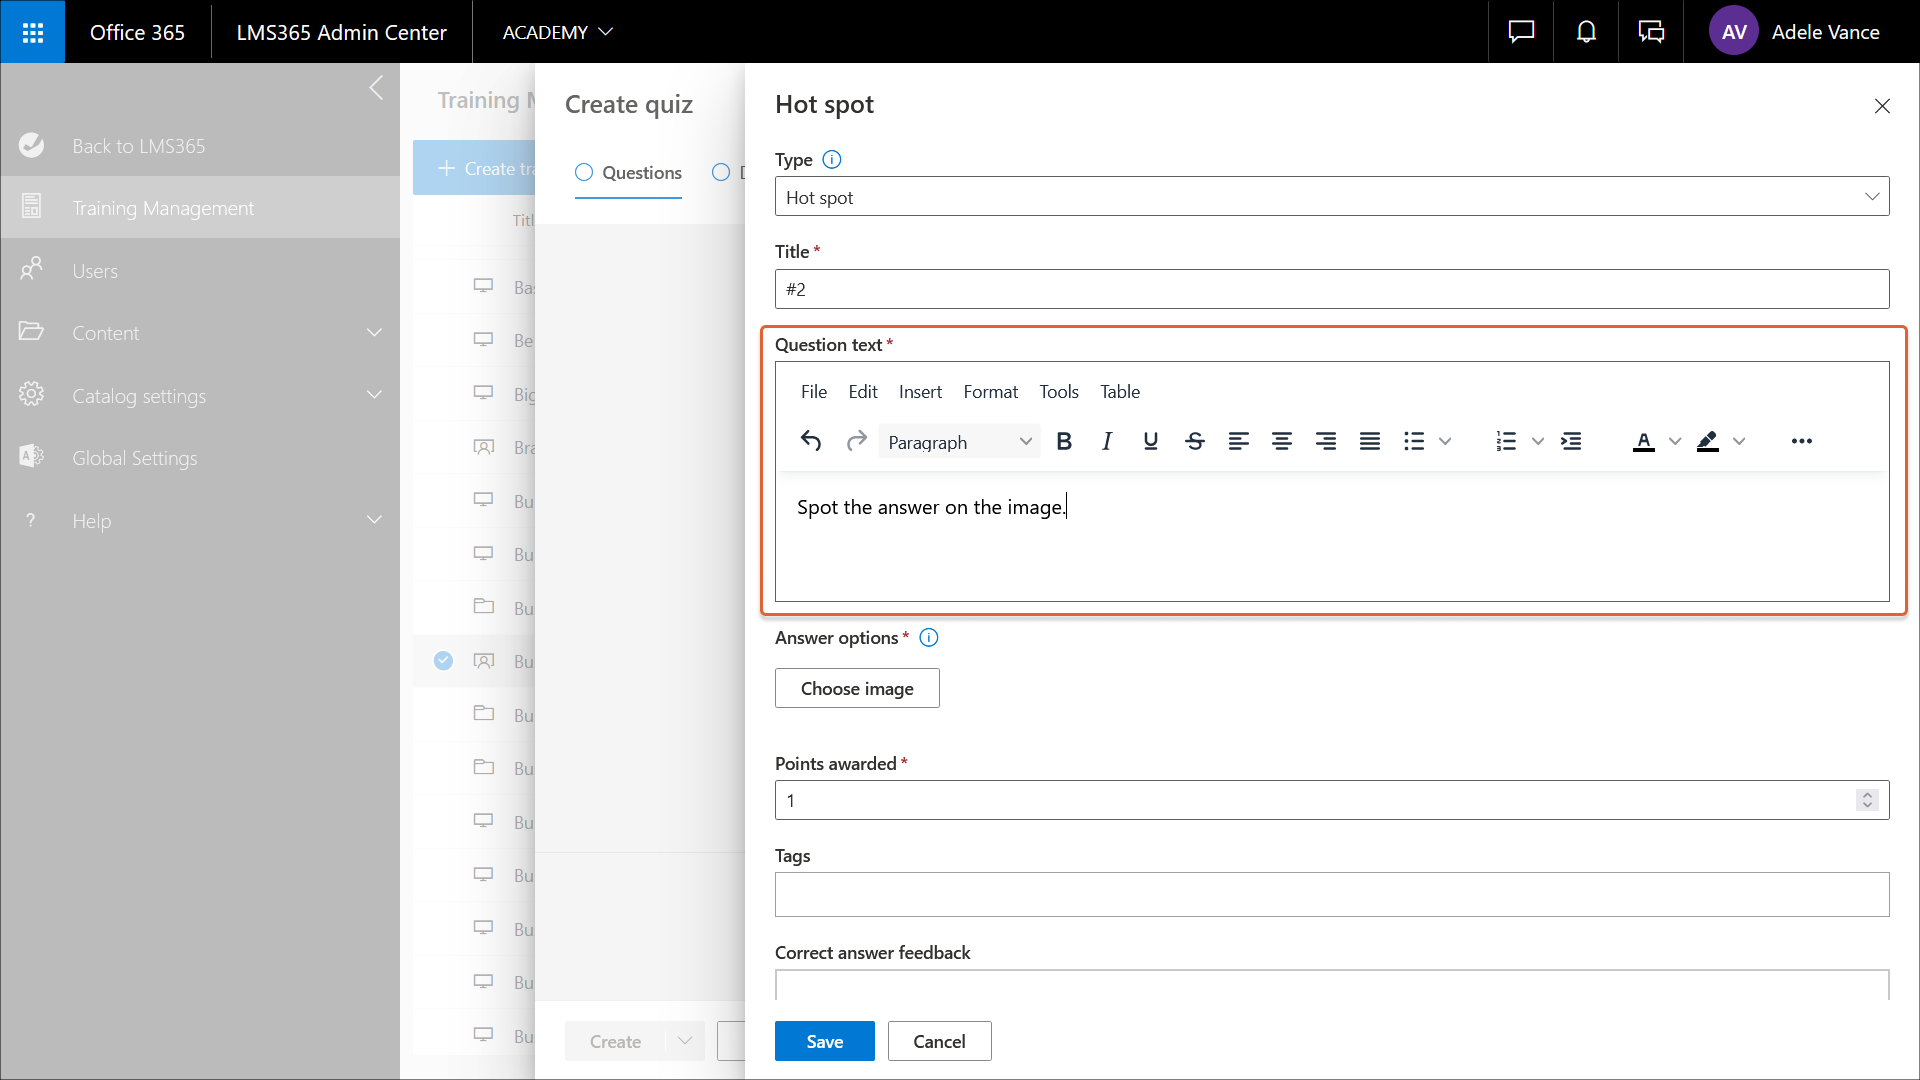This screenshot has height=1080, width=1920.
Task: Expand the ACADEMY menu
Action: (557, 32)
